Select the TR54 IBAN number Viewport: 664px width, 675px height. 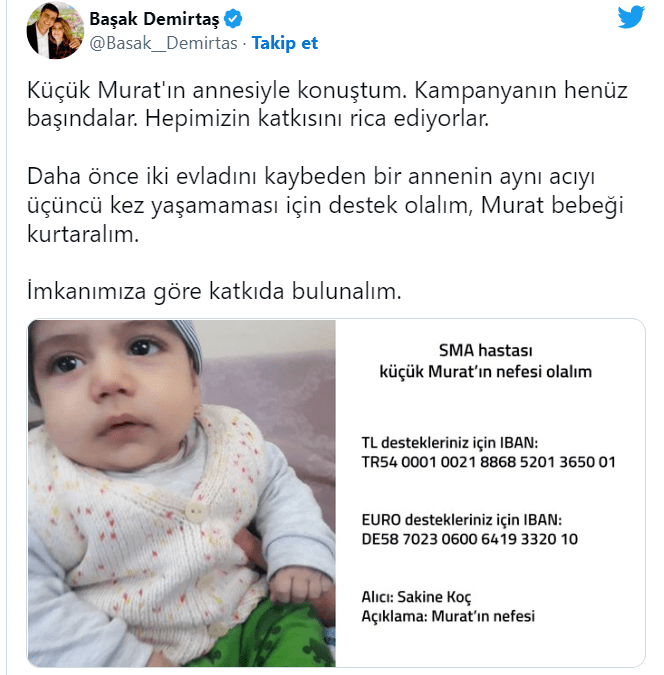point(488,462)
